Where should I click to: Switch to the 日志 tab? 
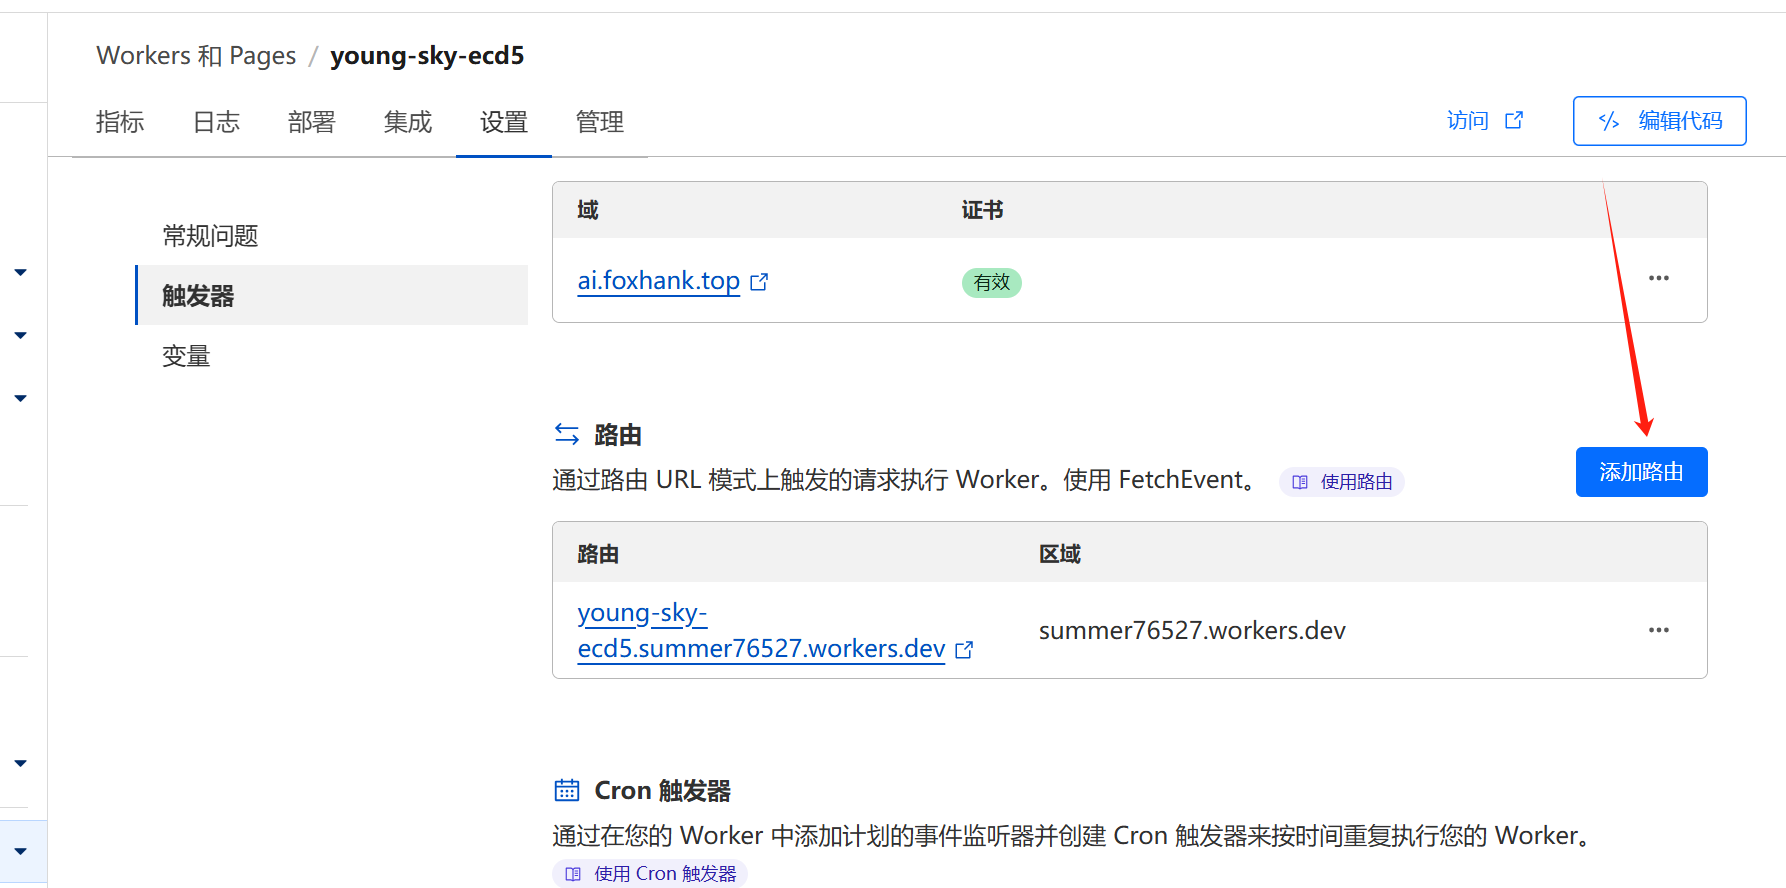tap(216, 122)
